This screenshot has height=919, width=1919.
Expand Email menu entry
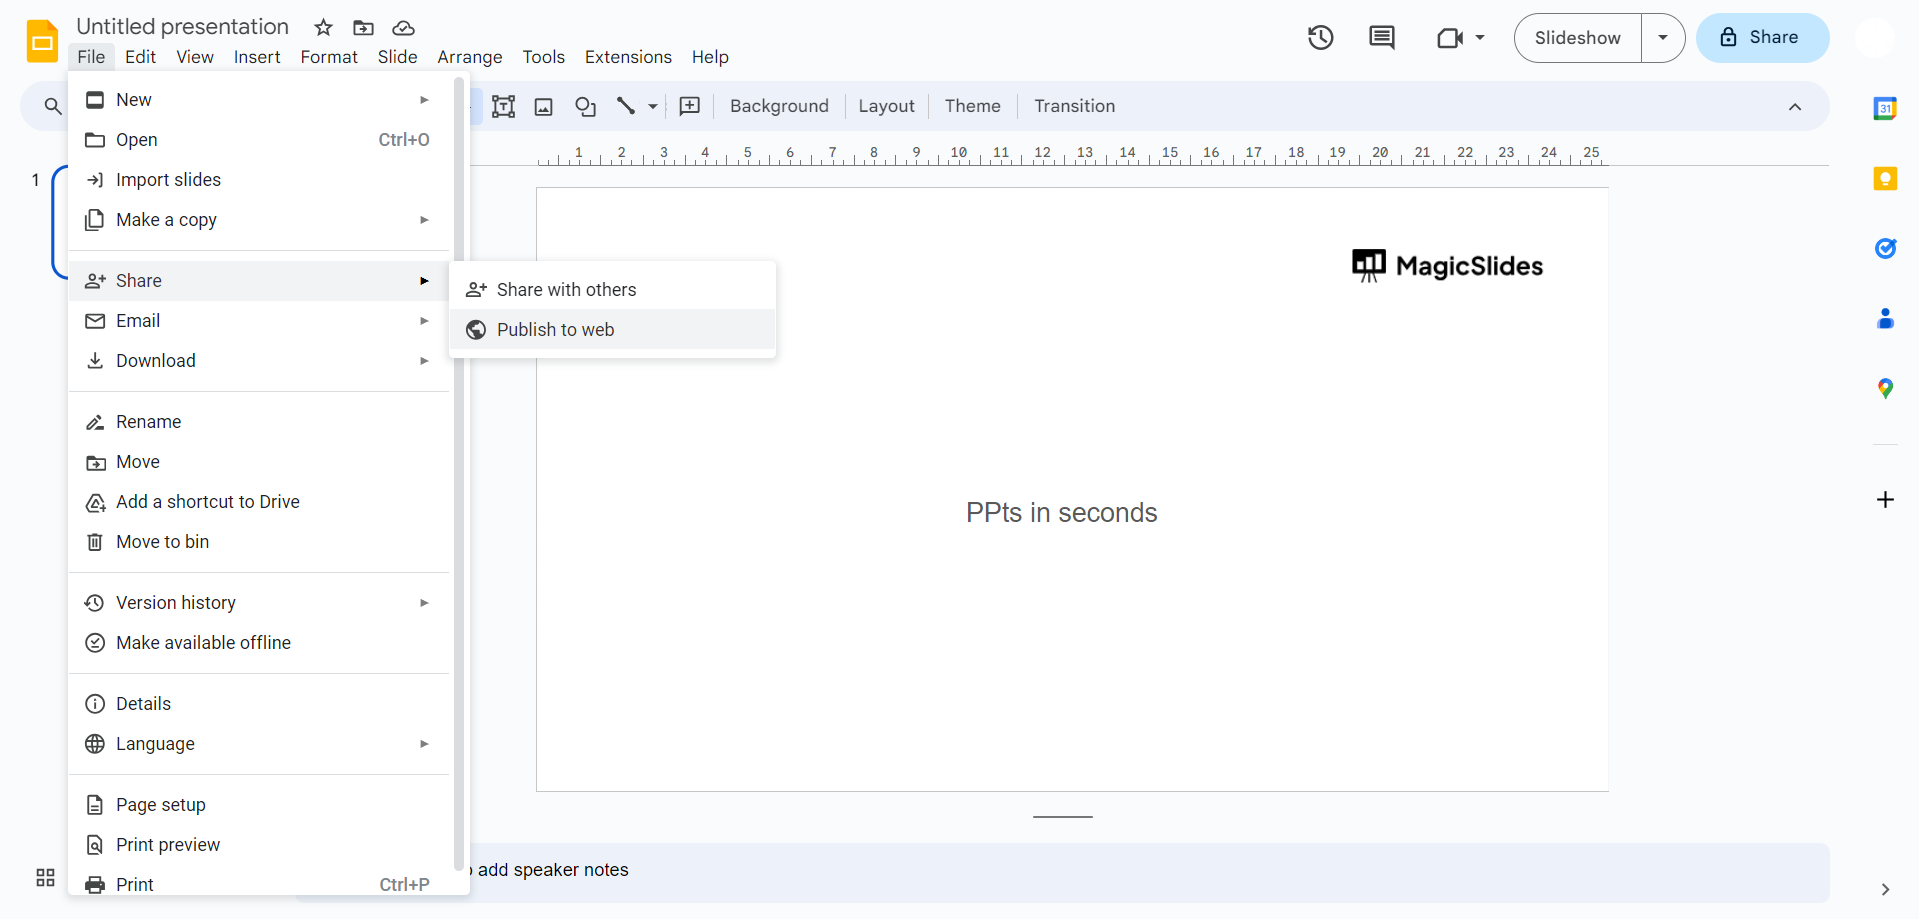point(260,321)
